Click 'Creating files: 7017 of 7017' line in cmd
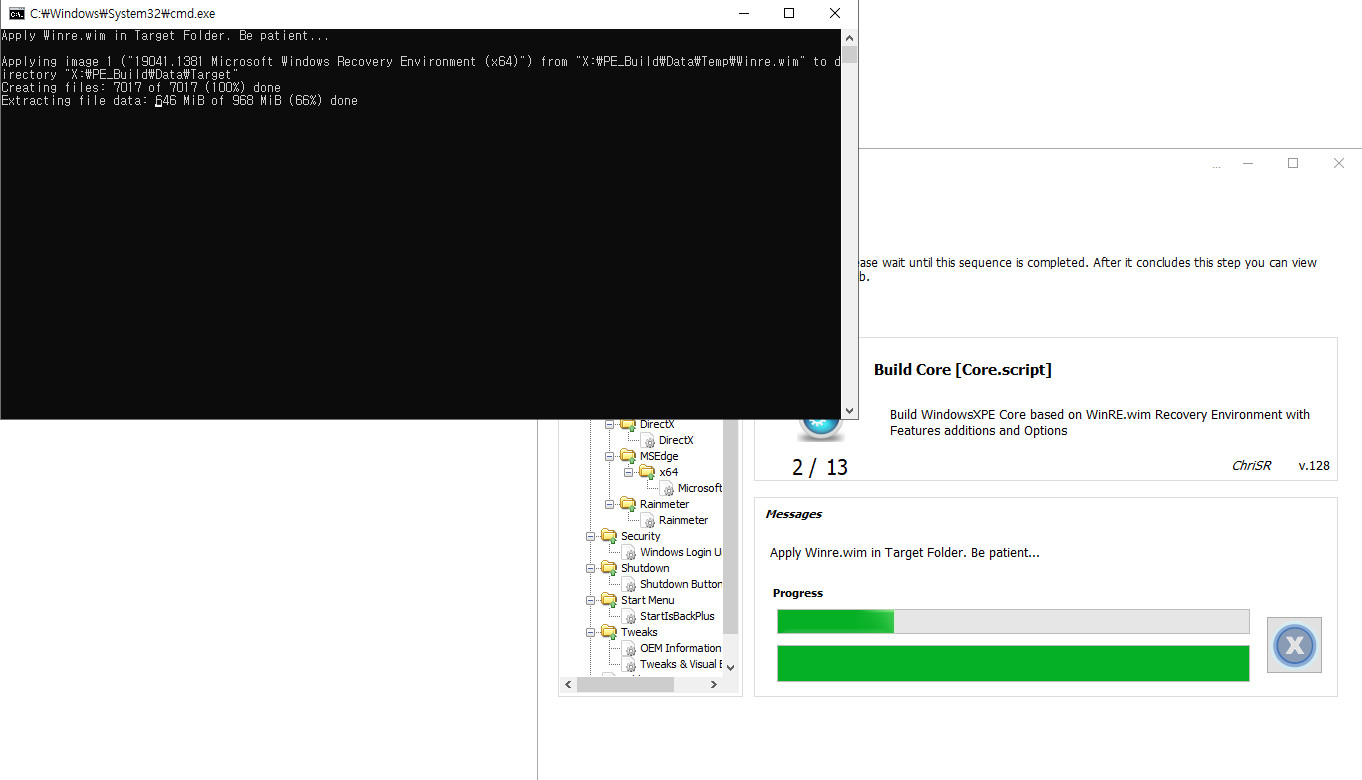 tap(141, 88)
